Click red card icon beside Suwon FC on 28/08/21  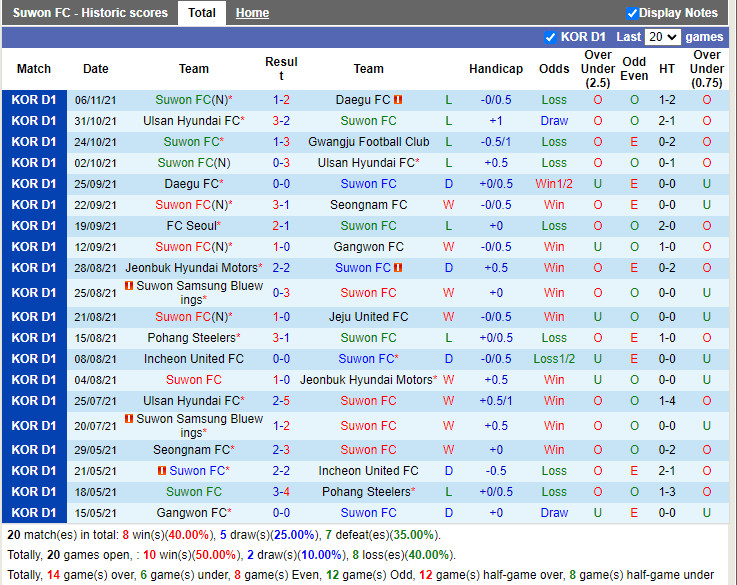(x=398, y=268)
